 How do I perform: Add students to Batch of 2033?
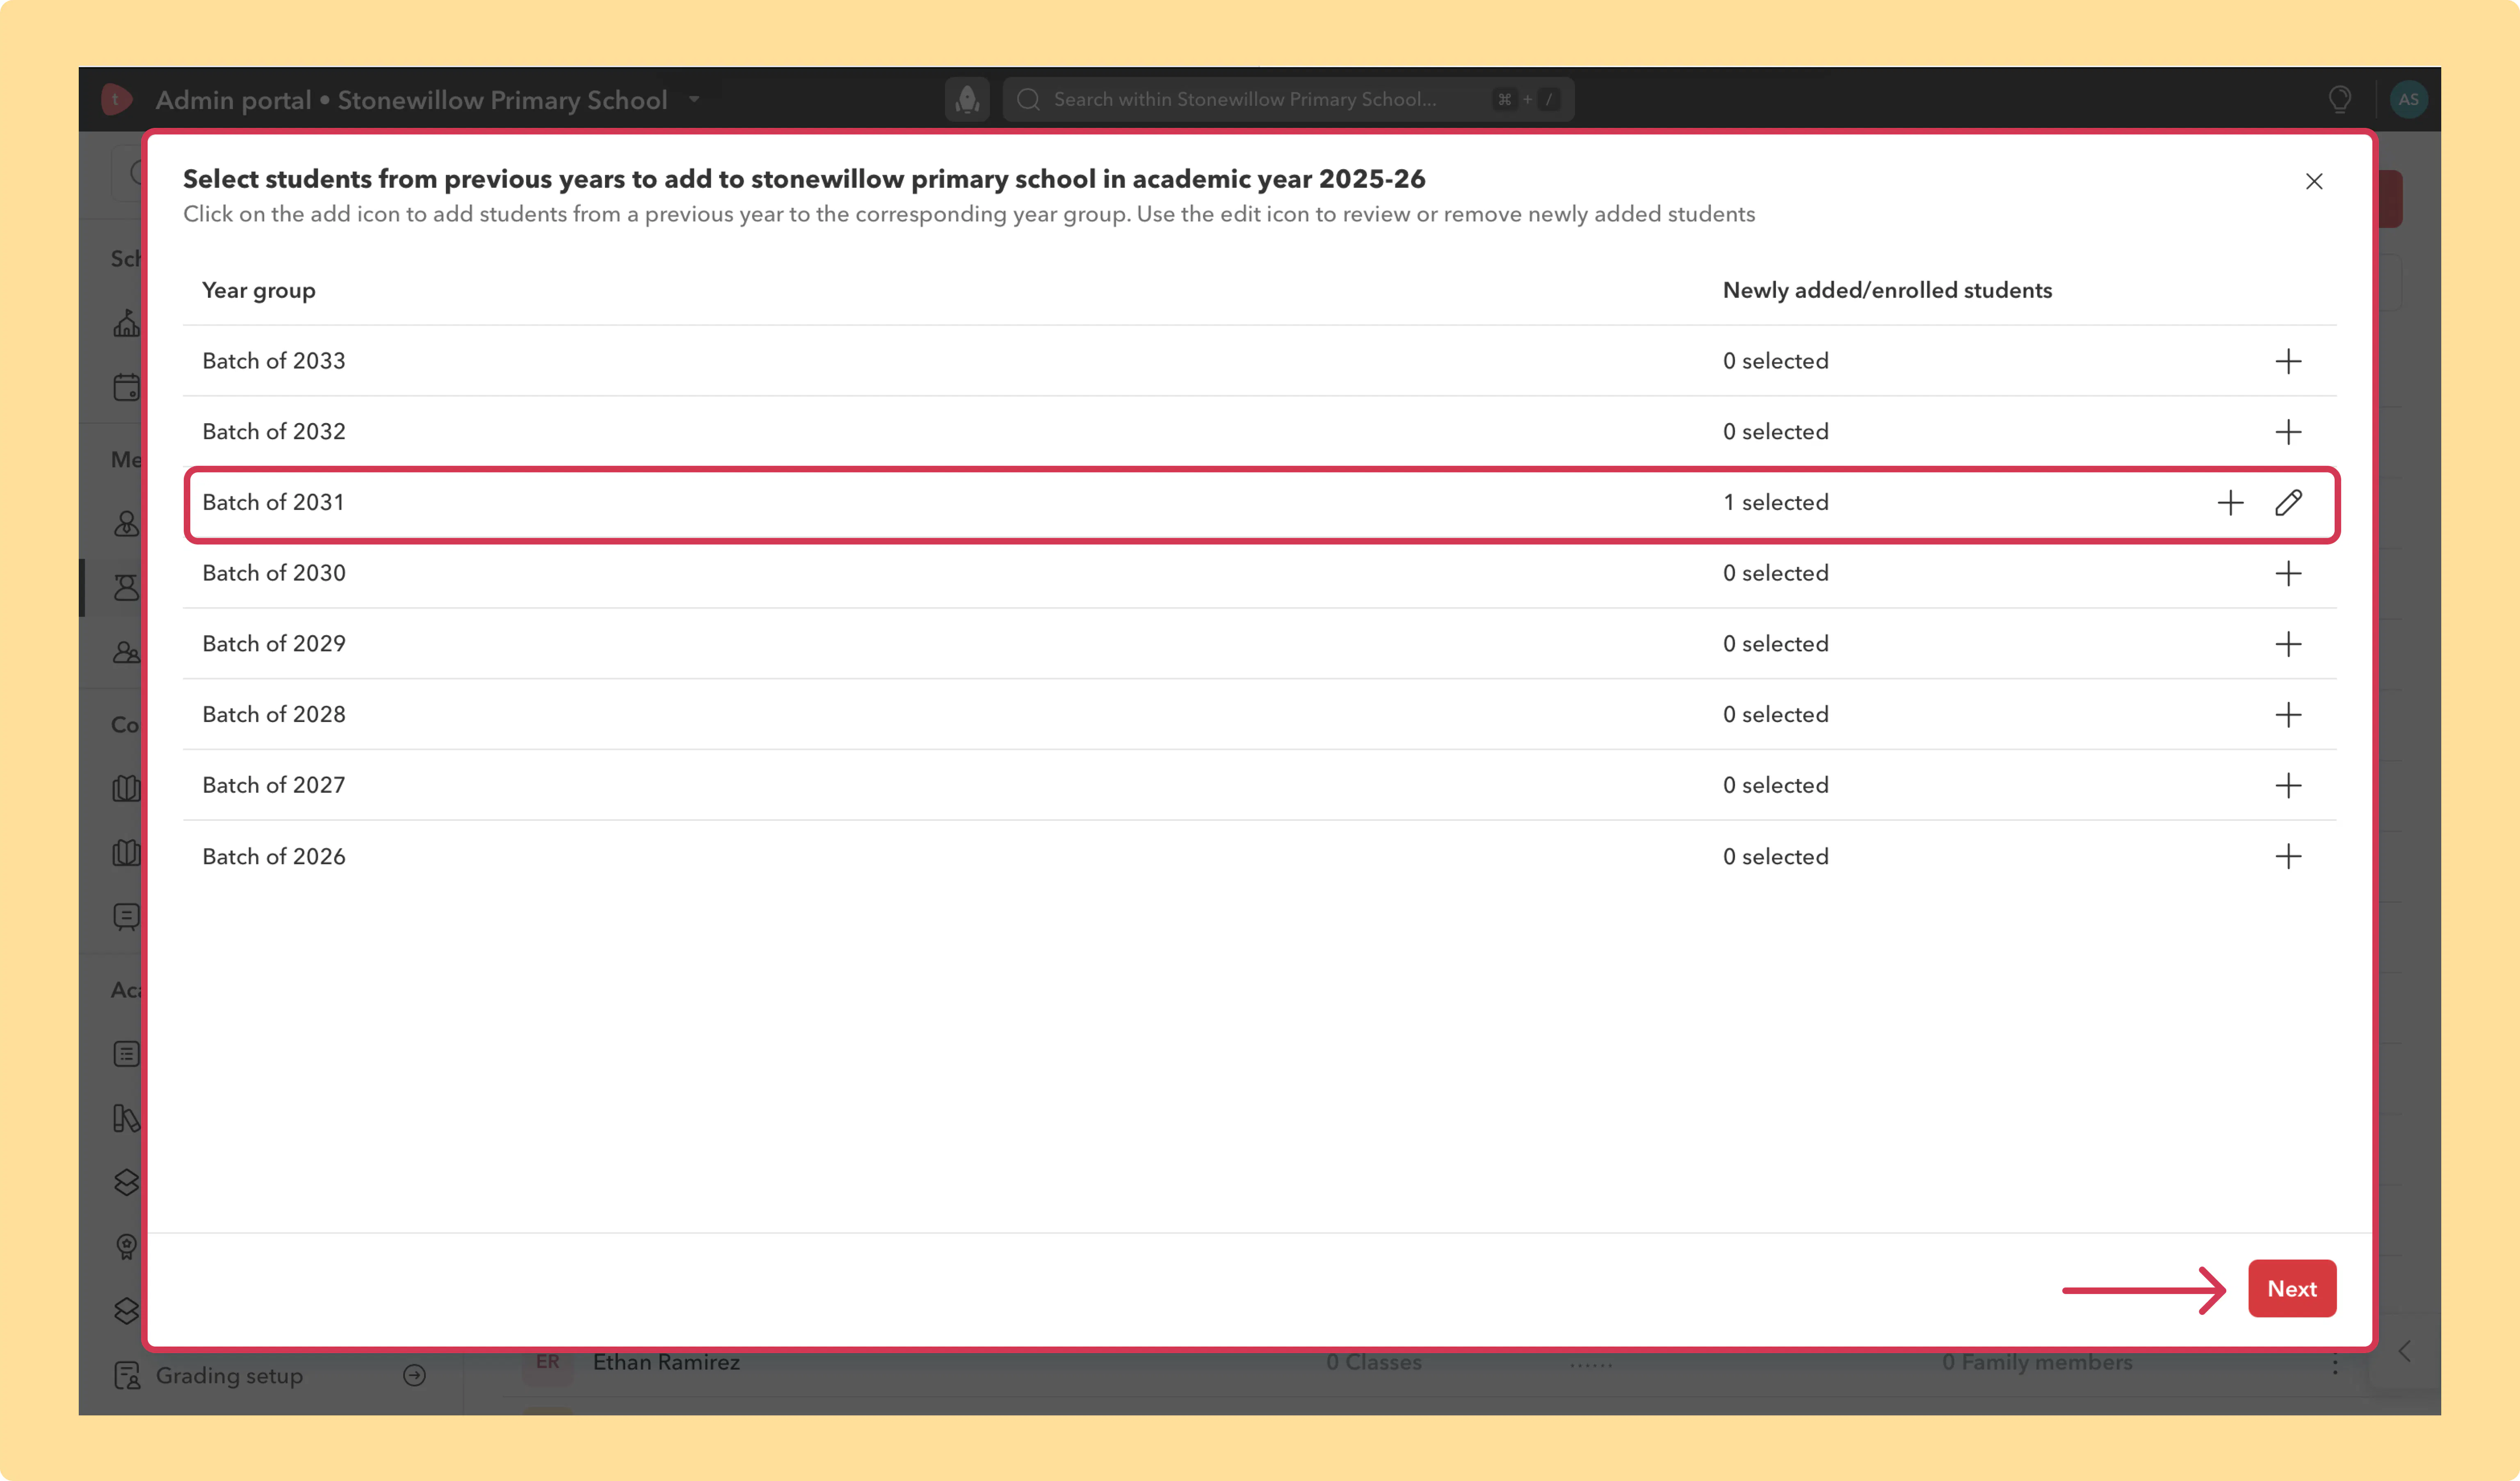tap(2288, 361)
